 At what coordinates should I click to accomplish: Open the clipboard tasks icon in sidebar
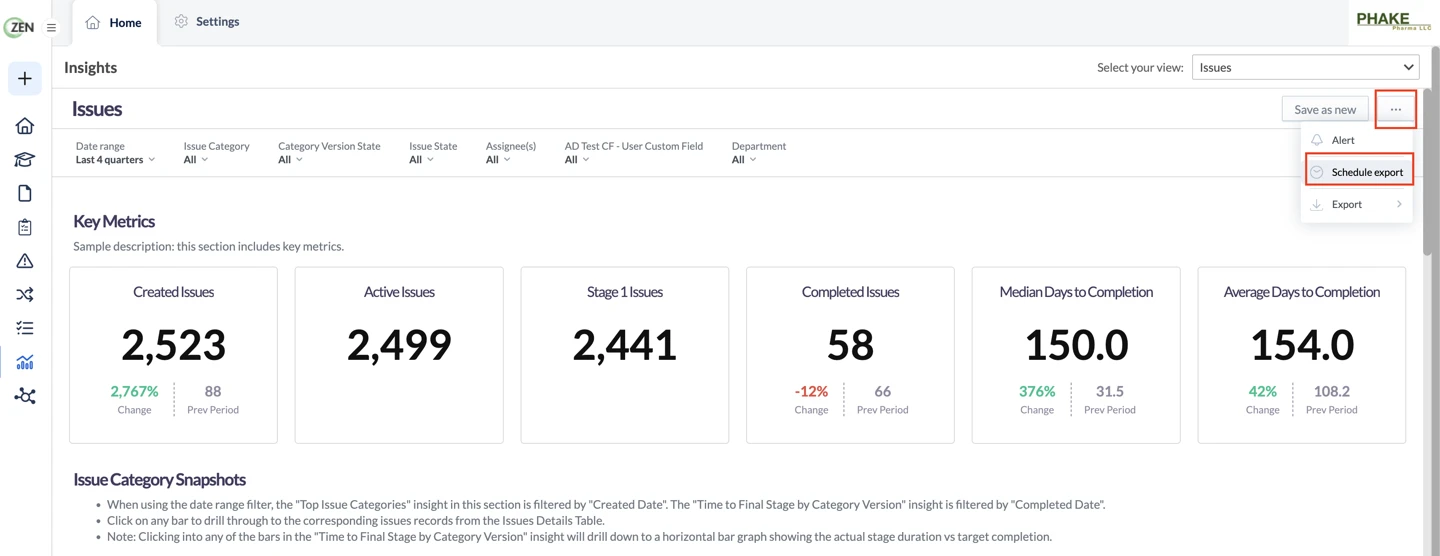pyautogui.click(x=25, y=227)
